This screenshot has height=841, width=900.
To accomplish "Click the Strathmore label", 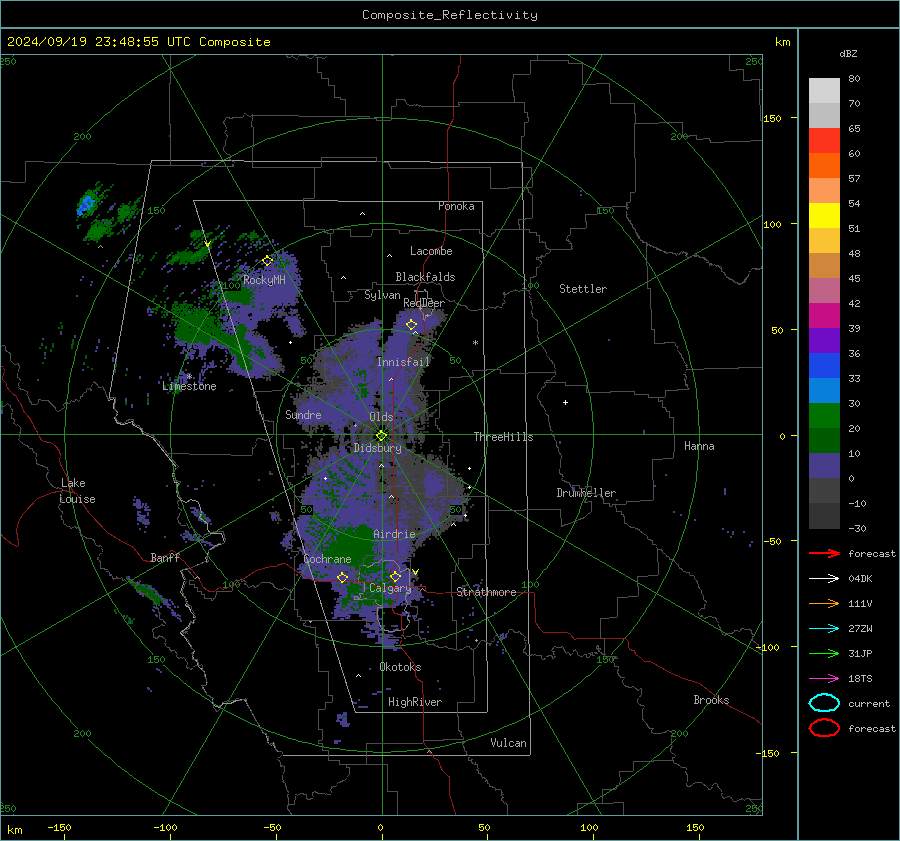I will point(487,592).
